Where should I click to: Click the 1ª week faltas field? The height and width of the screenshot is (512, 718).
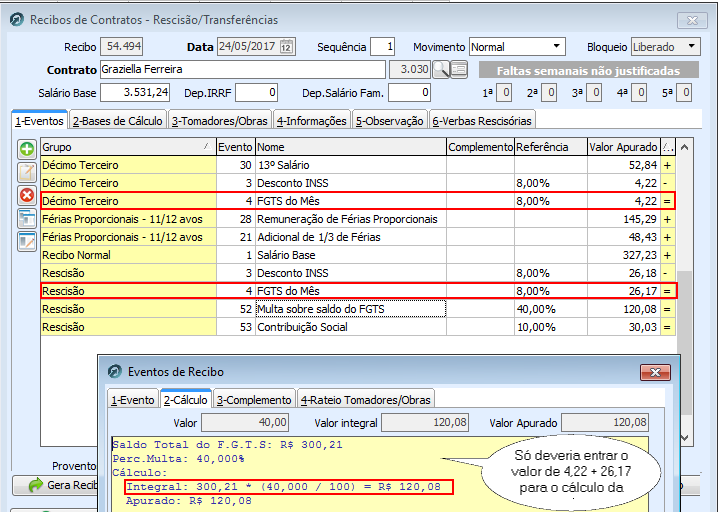pos(504,93)
